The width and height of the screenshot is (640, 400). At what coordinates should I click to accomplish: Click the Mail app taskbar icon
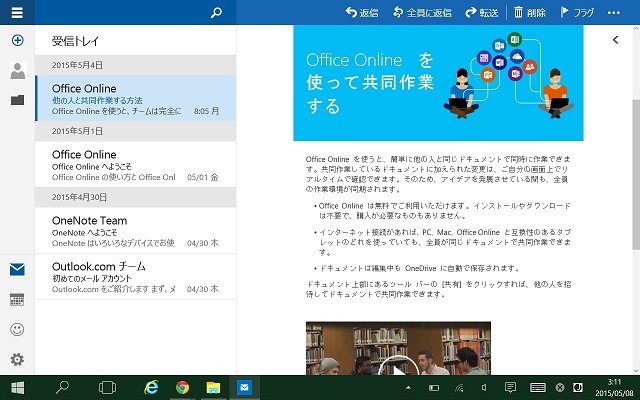[244, 387]
